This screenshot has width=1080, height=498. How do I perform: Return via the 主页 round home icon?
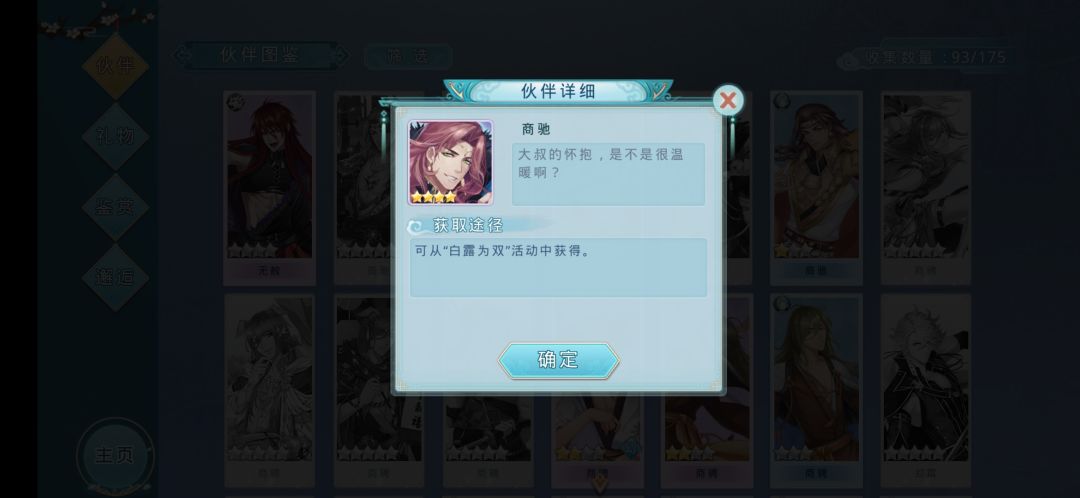click(x=114, y=455)
